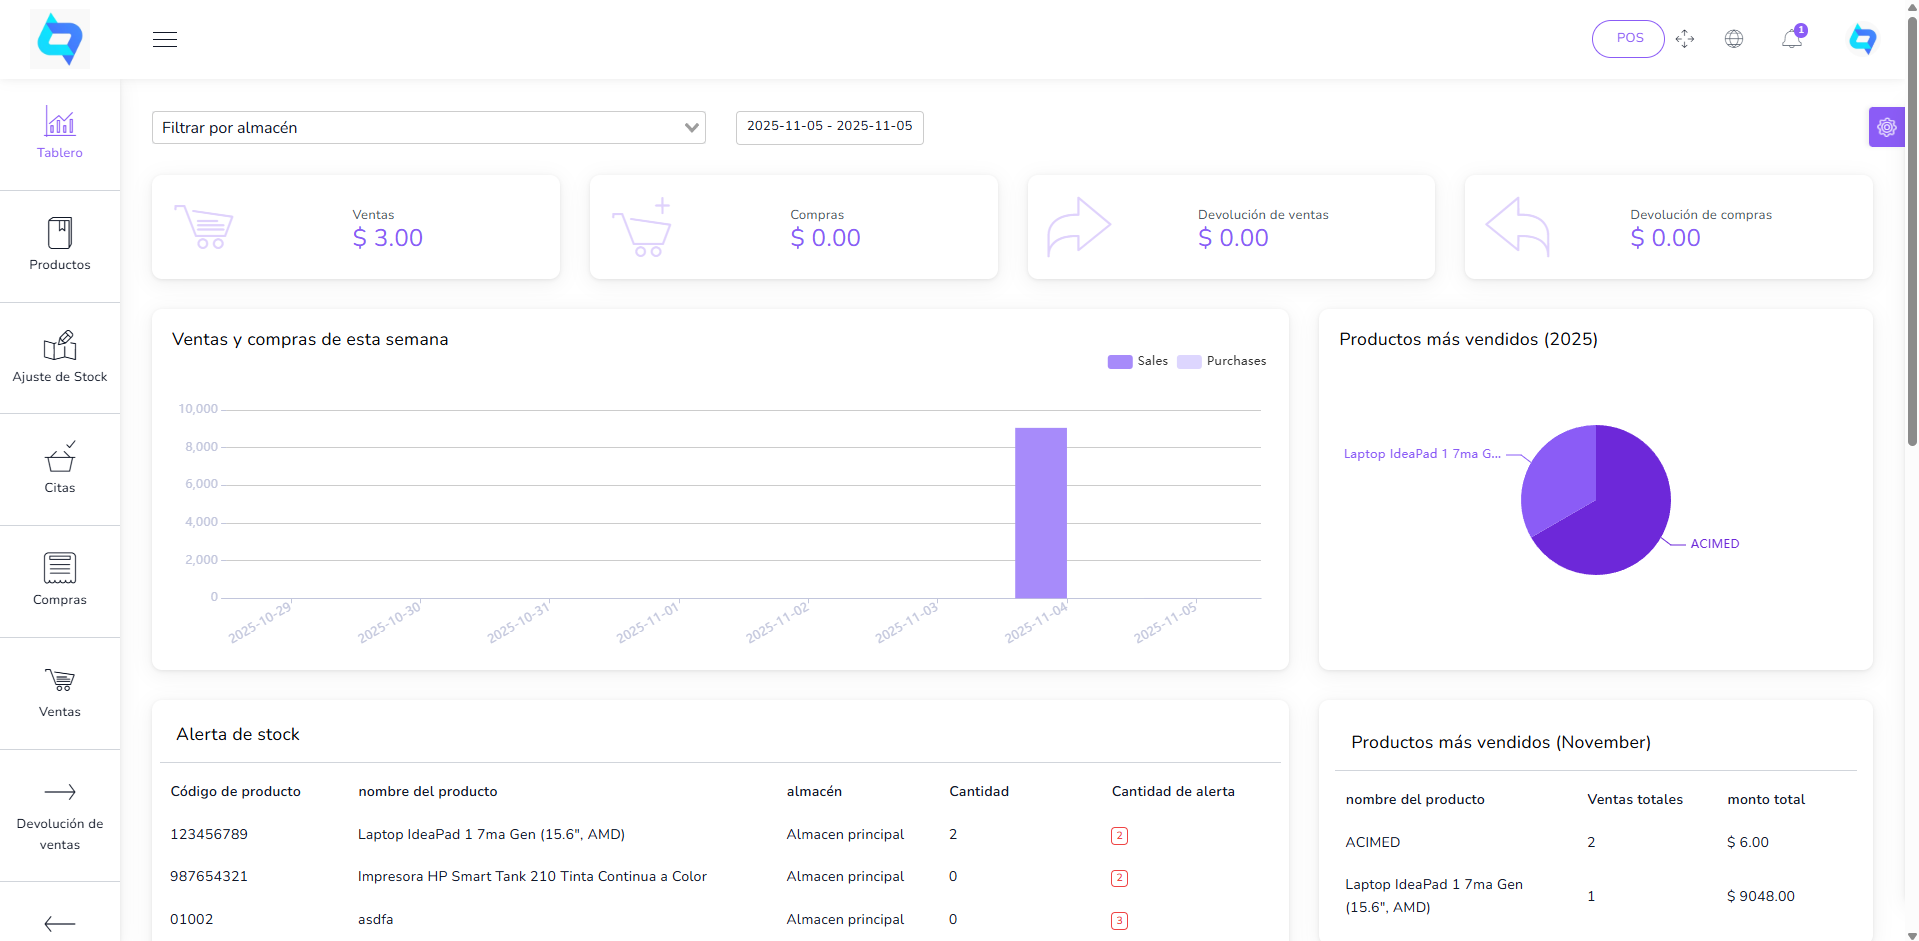Open the date range picker

click(829, 127)
